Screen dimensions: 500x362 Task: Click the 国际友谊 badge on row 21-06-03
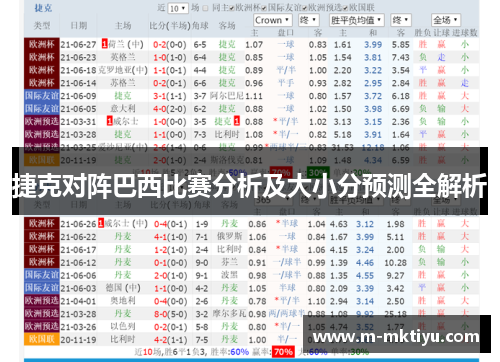tap(42, 288)
